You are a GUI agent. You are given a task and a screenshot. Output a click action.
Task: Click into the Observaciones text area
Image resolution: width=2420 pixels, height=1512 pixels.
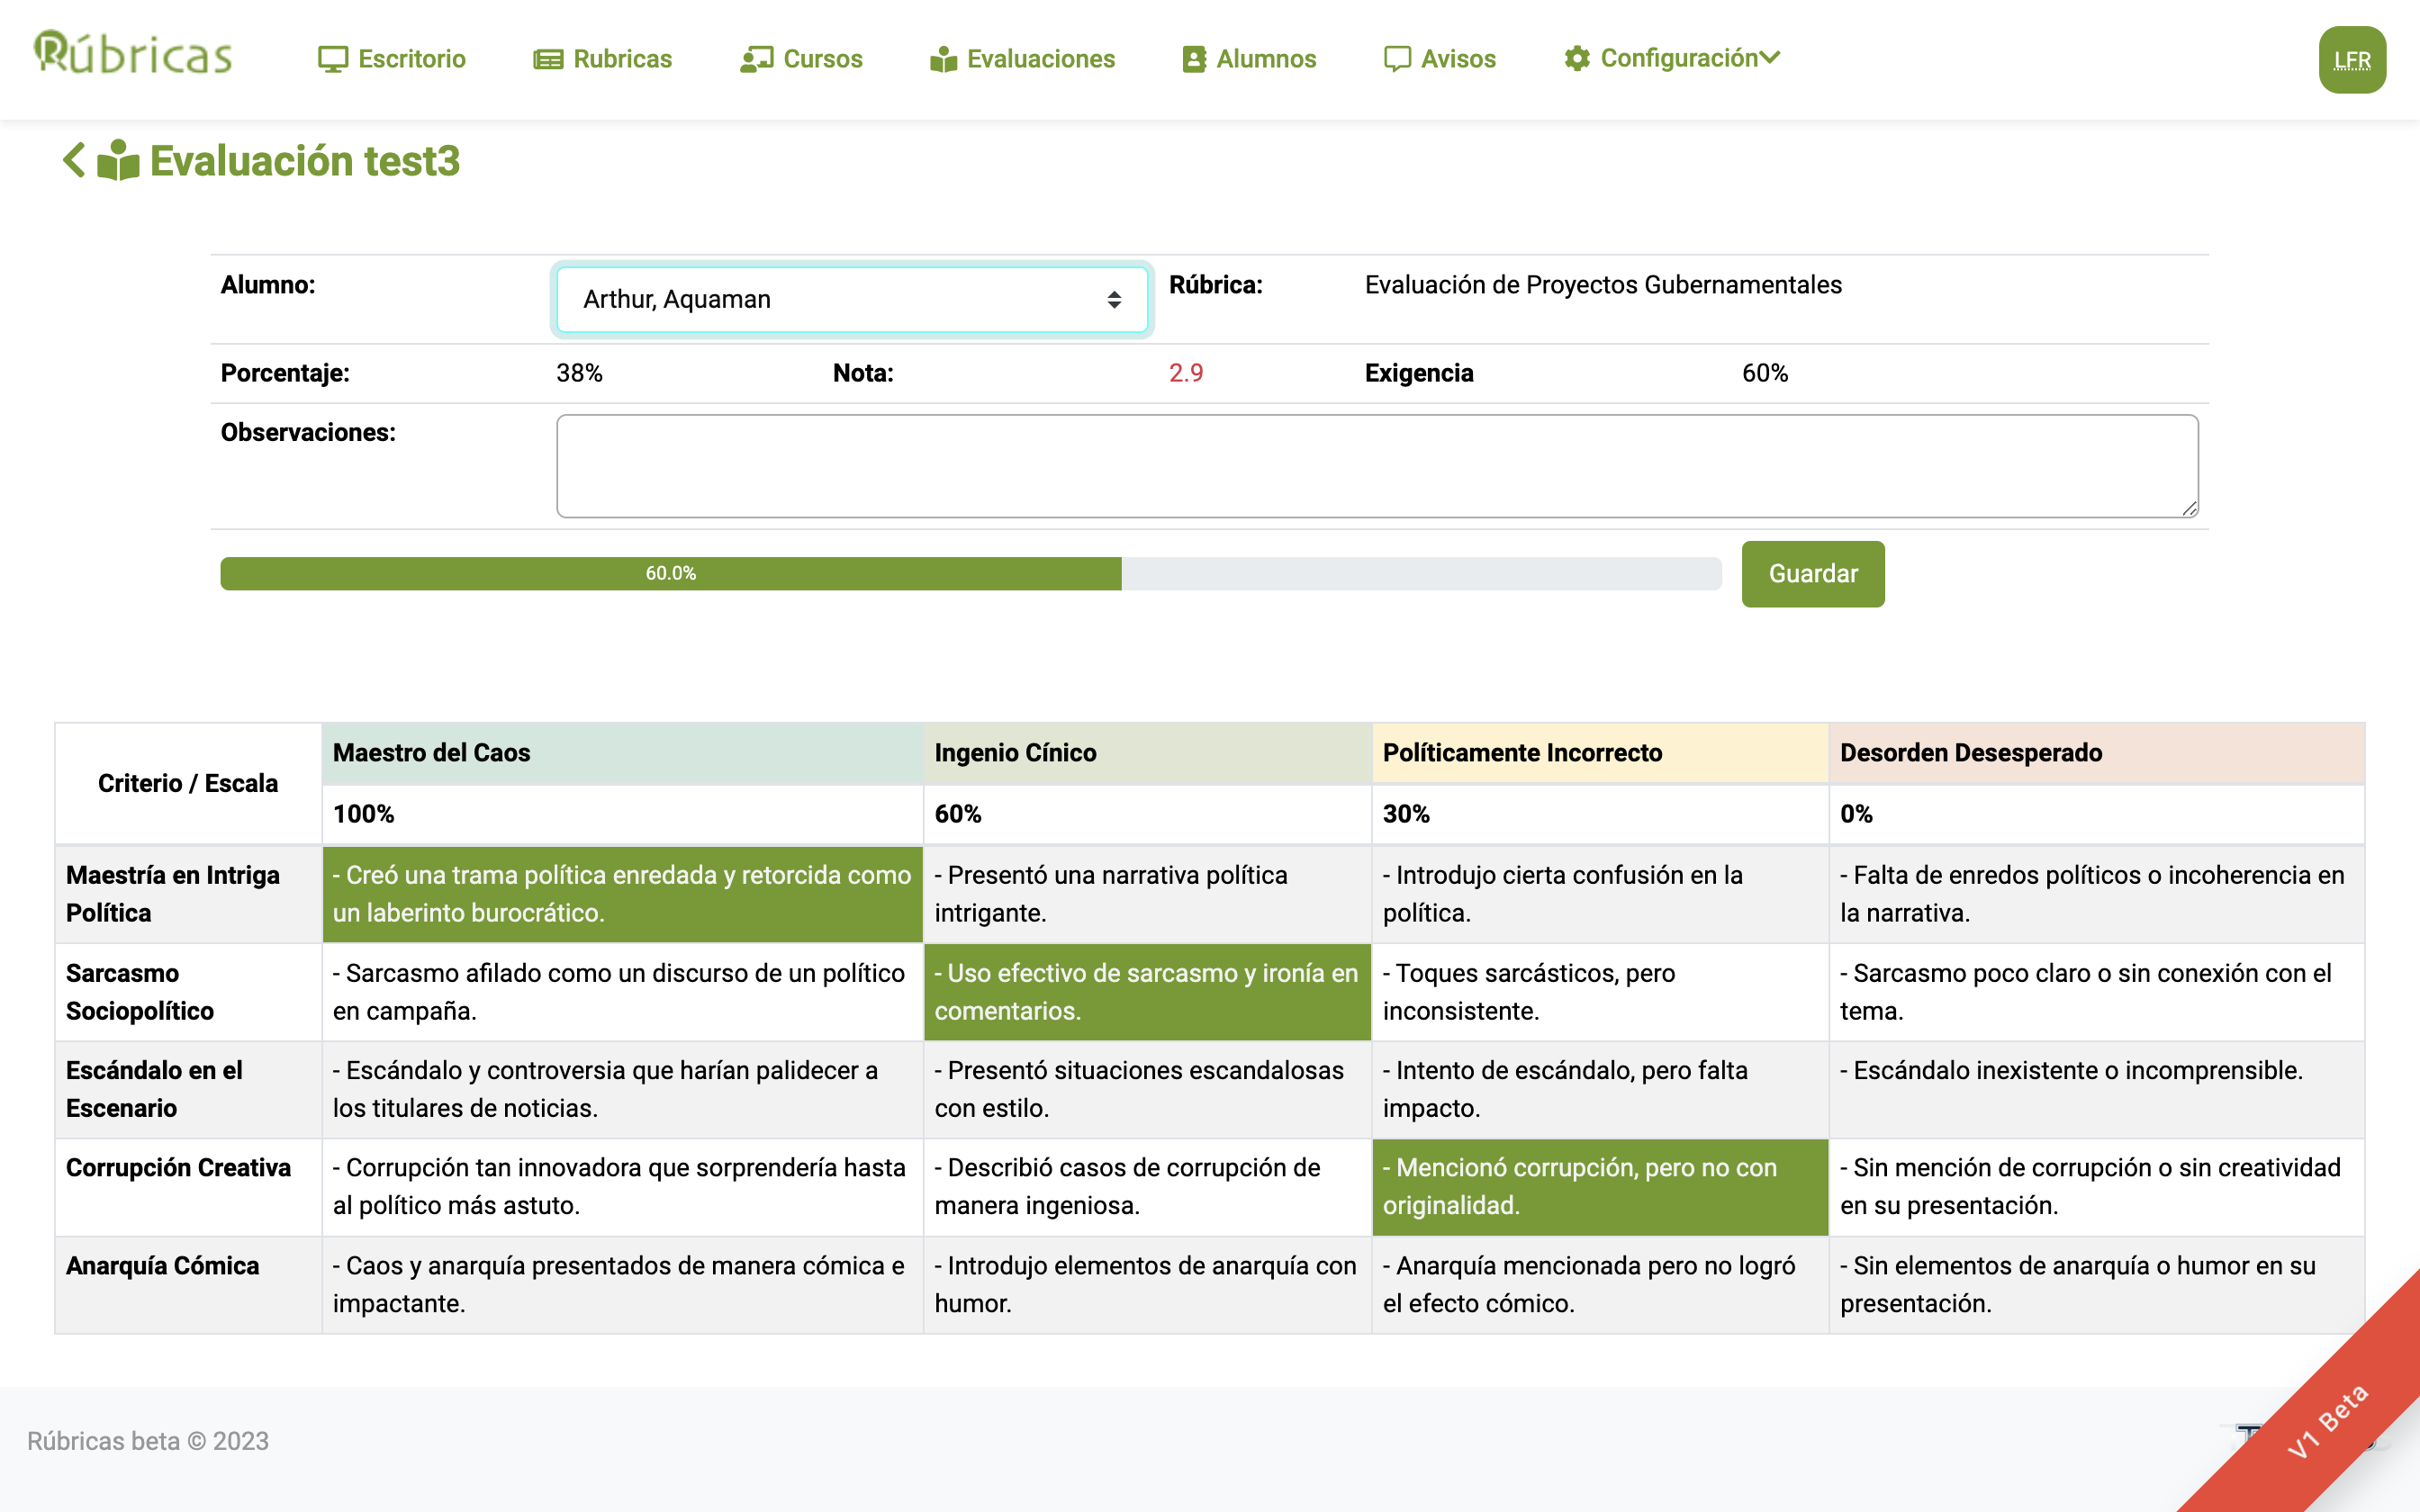coord(1376,466)
